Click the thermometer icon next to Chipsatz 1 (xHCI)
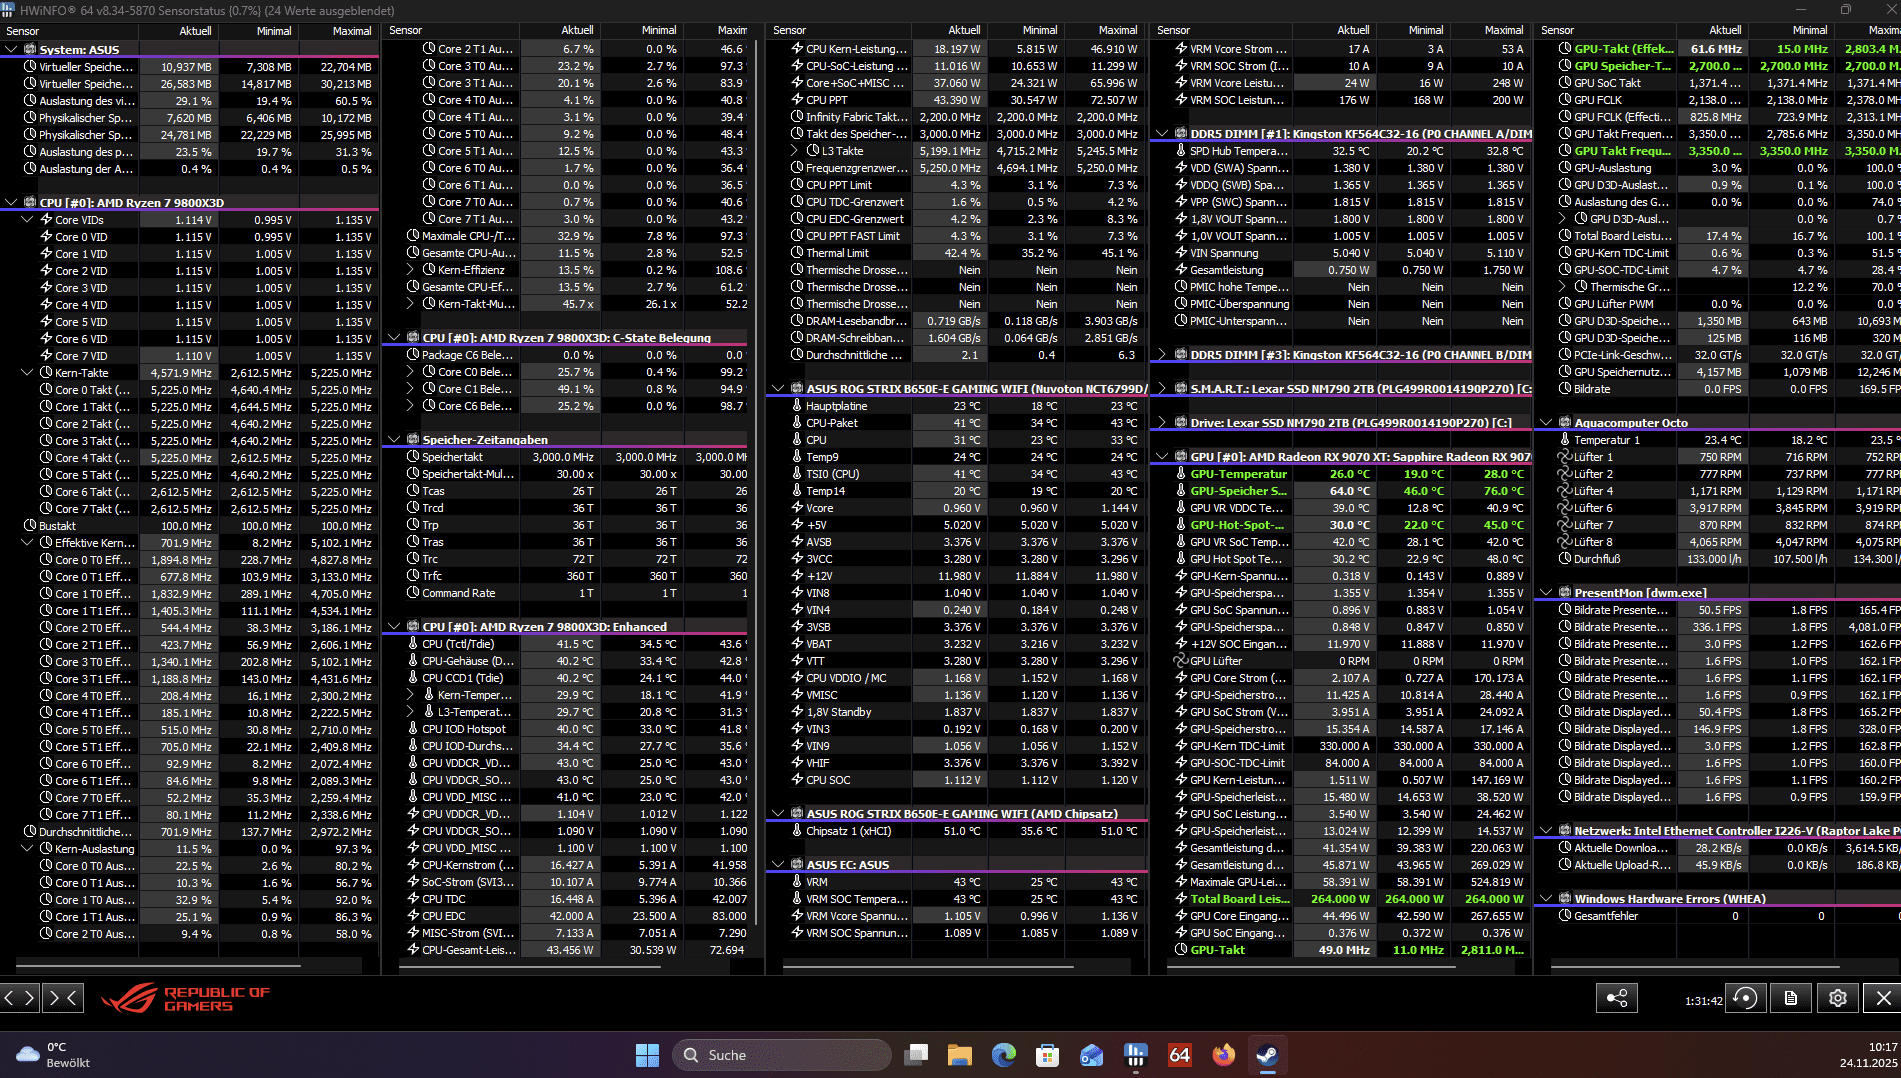 click(797, 831)
